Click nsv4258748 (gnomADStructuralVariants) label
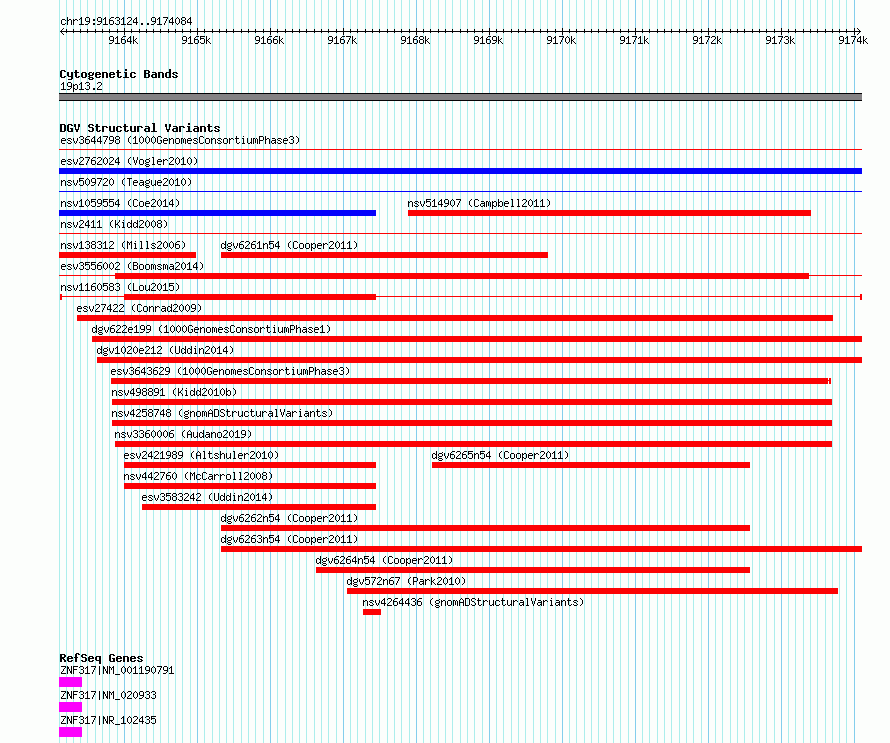890x743 pixels. tap(222, 413)
